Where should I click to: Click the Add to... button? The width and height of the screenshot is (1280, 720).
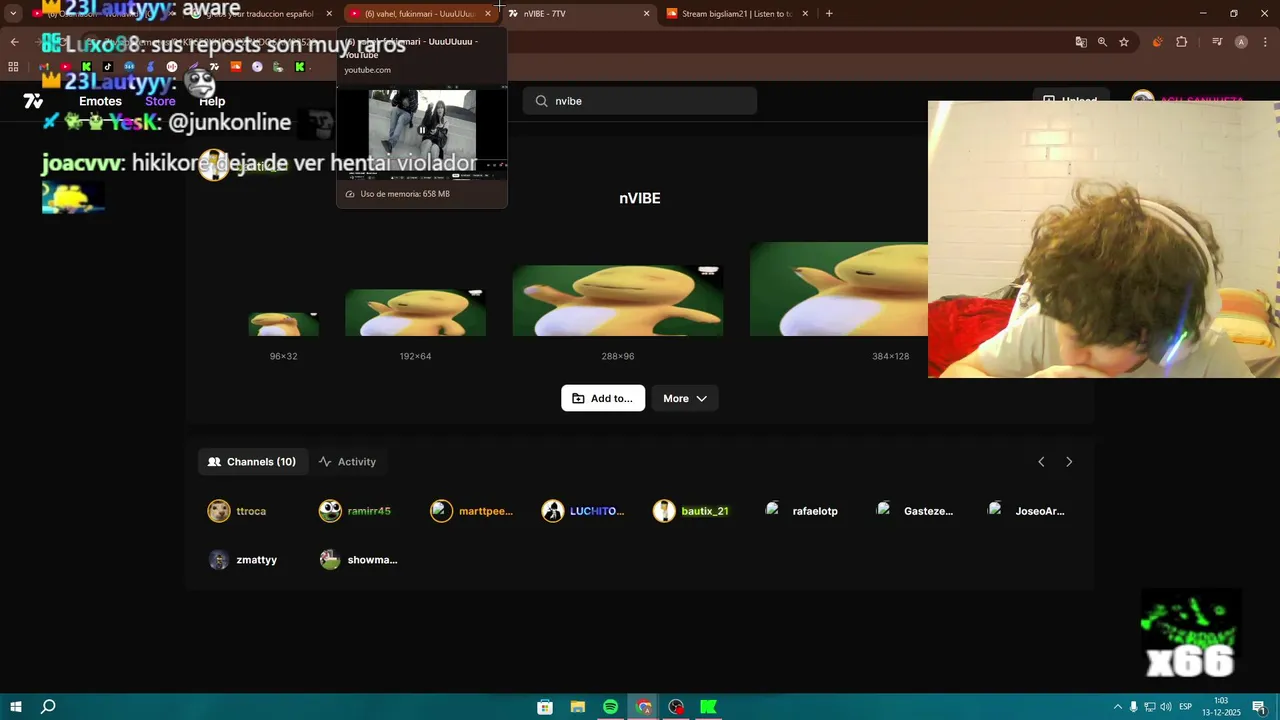(x=603, y=398)
